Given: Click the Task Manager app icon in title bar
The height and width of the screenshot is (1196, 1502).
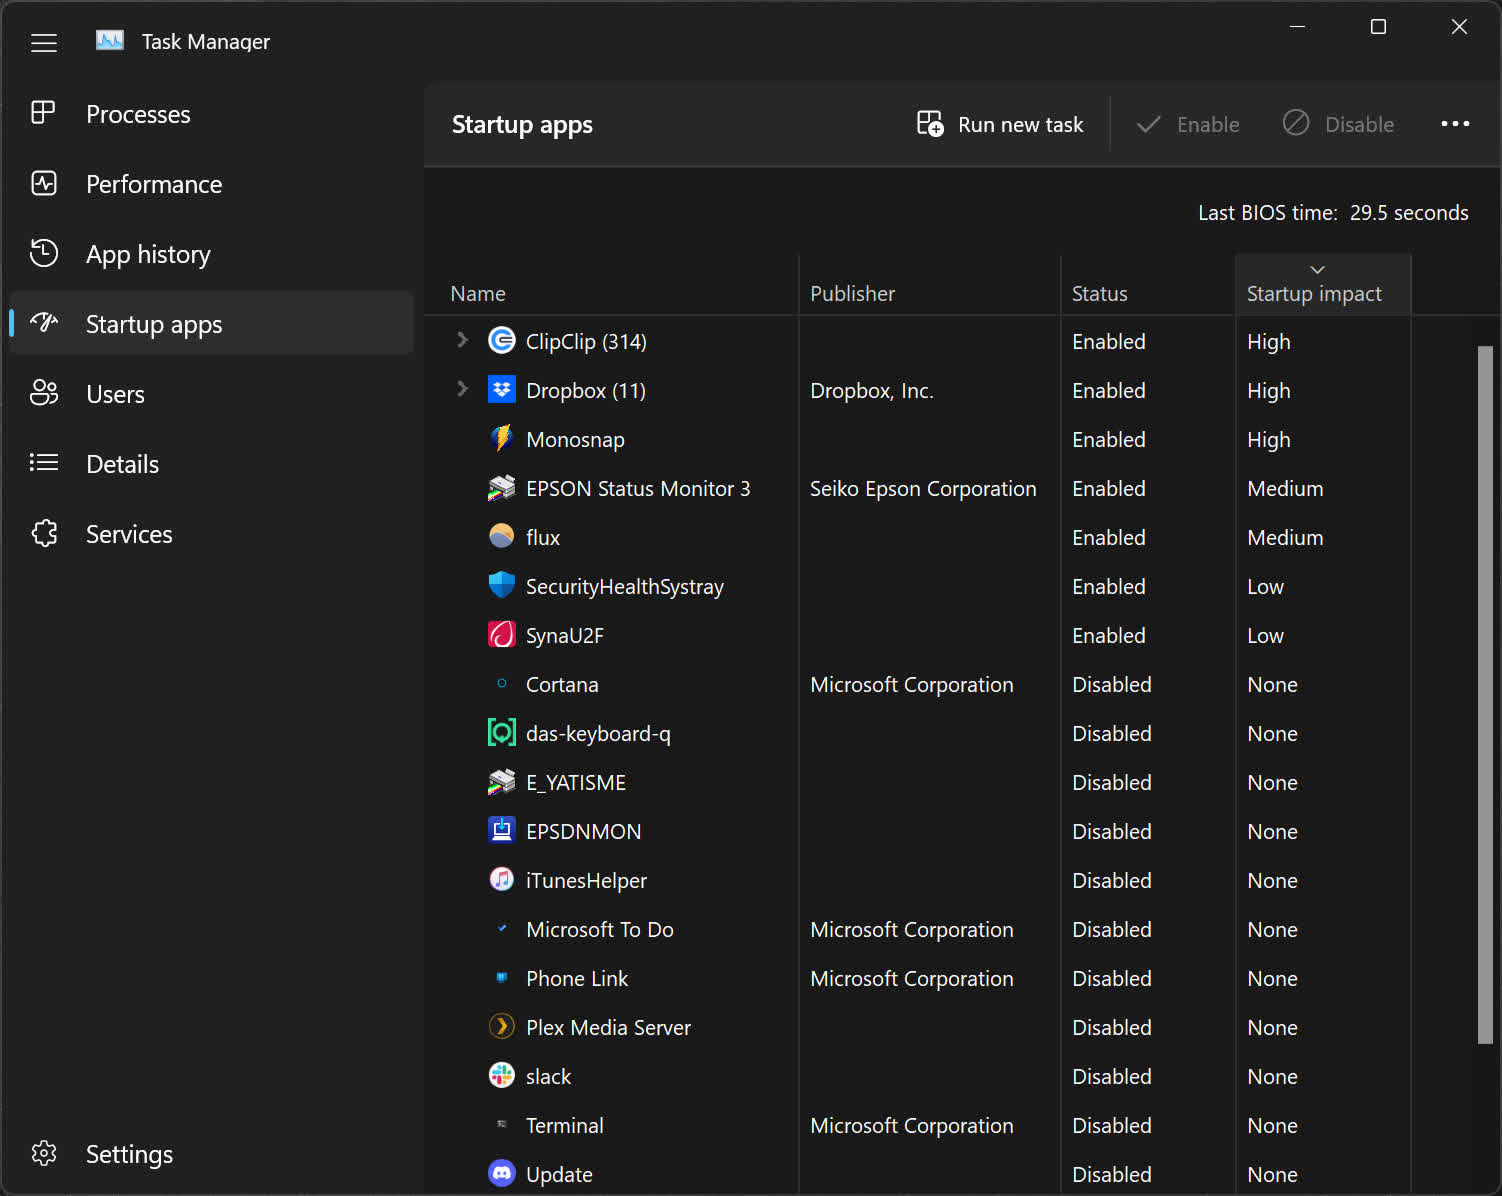Looking at the screenshot, I should [x=110, y=41].
